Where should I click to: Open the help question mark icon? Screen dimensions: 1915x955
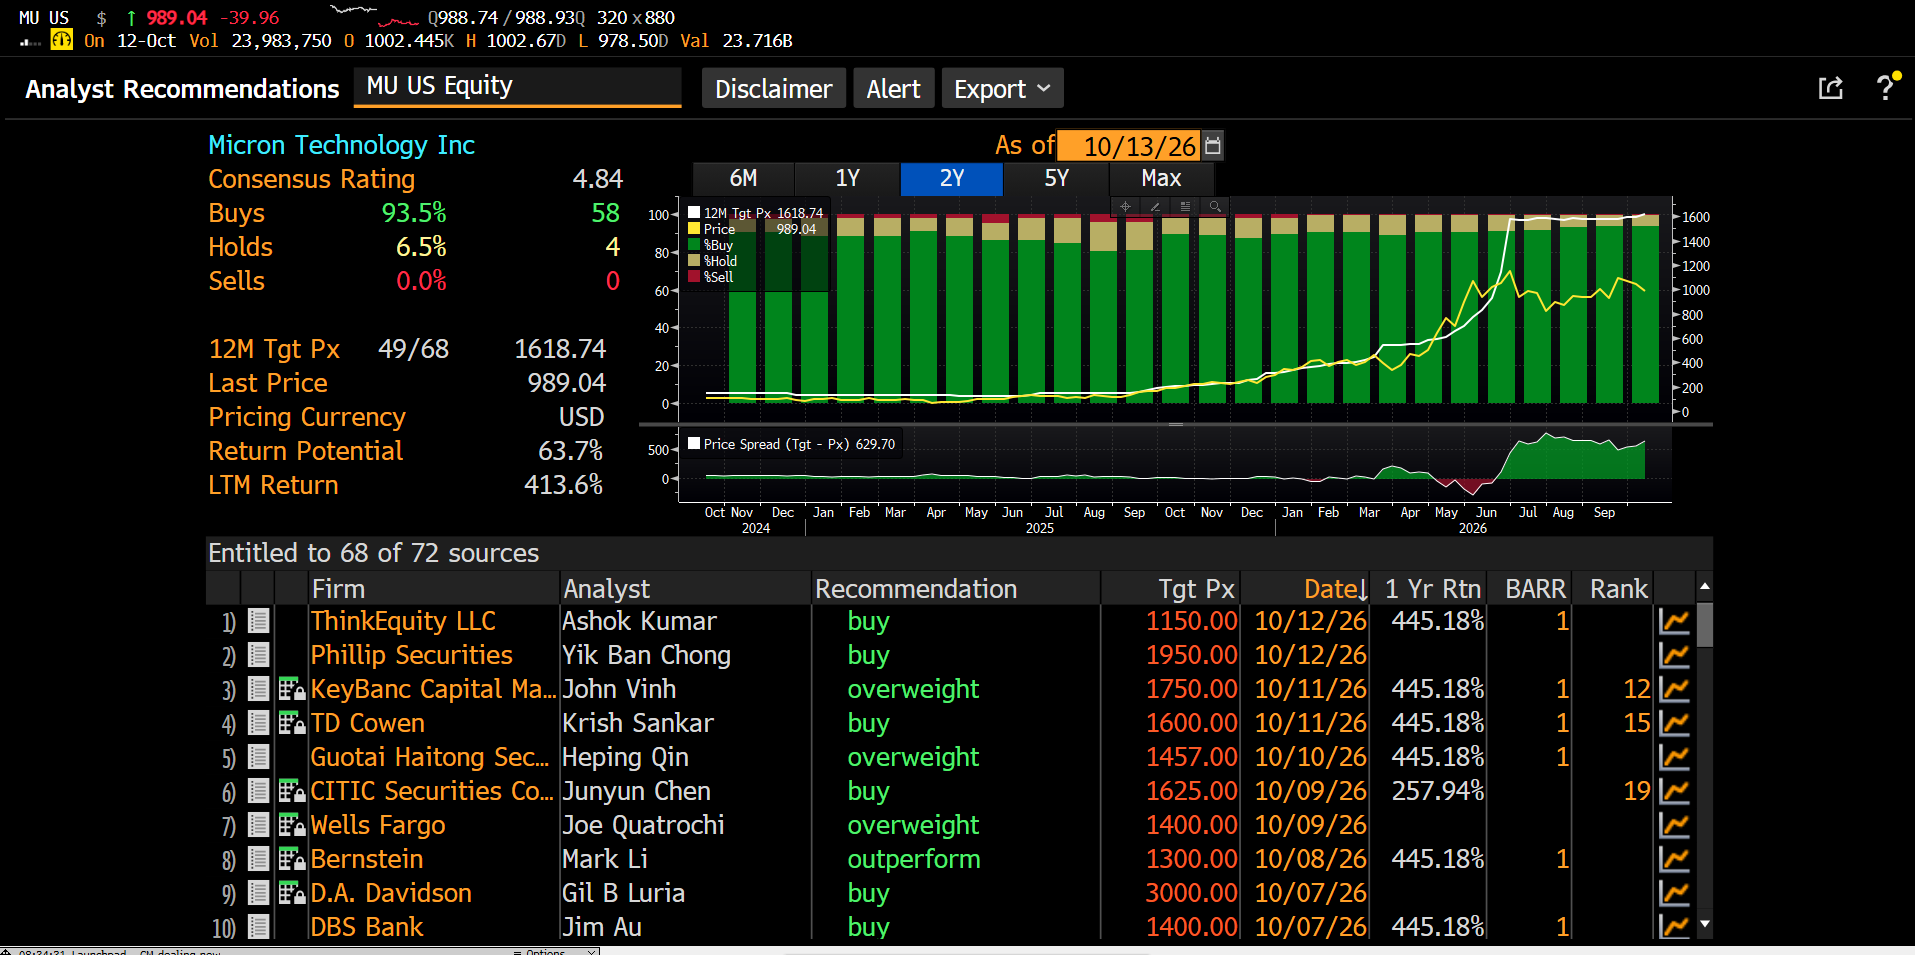point(1886,87)
